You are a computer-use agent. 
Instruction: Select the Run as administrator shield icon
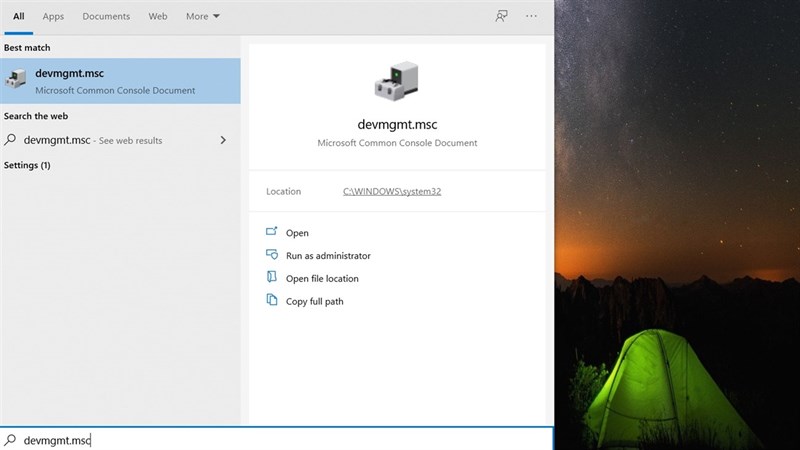pos(271,255)
